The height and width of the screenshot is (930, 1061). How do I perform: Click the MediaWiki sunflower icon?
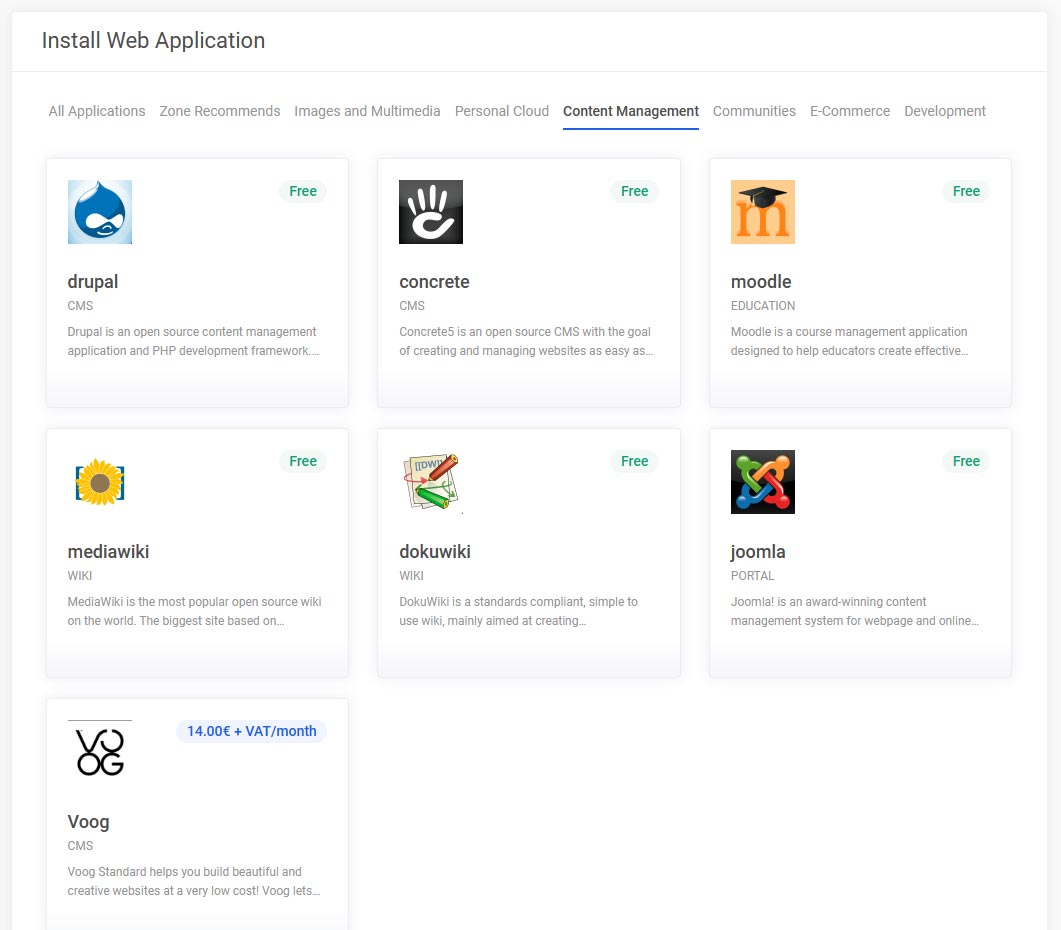click(x=99, y=481)
